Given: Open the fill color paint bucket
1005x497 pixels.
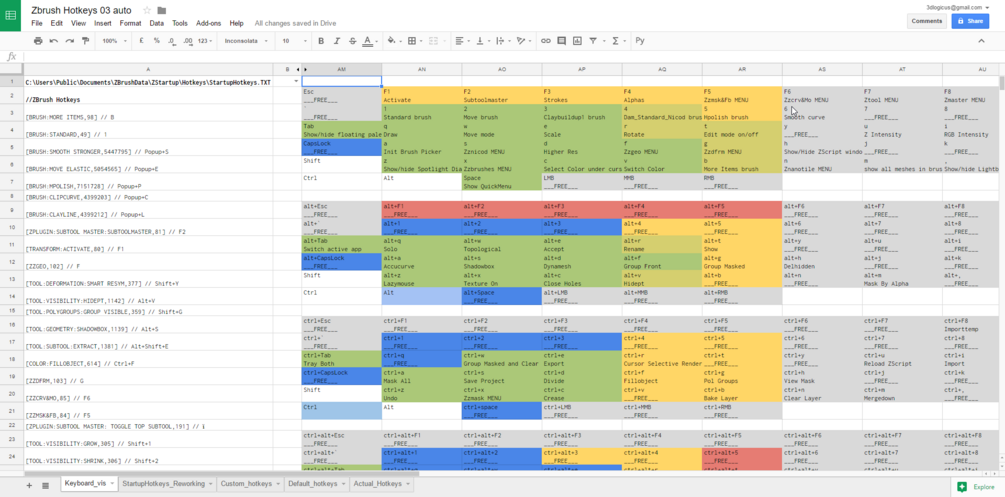Looking at the screenshot, I should pos(394,41).
